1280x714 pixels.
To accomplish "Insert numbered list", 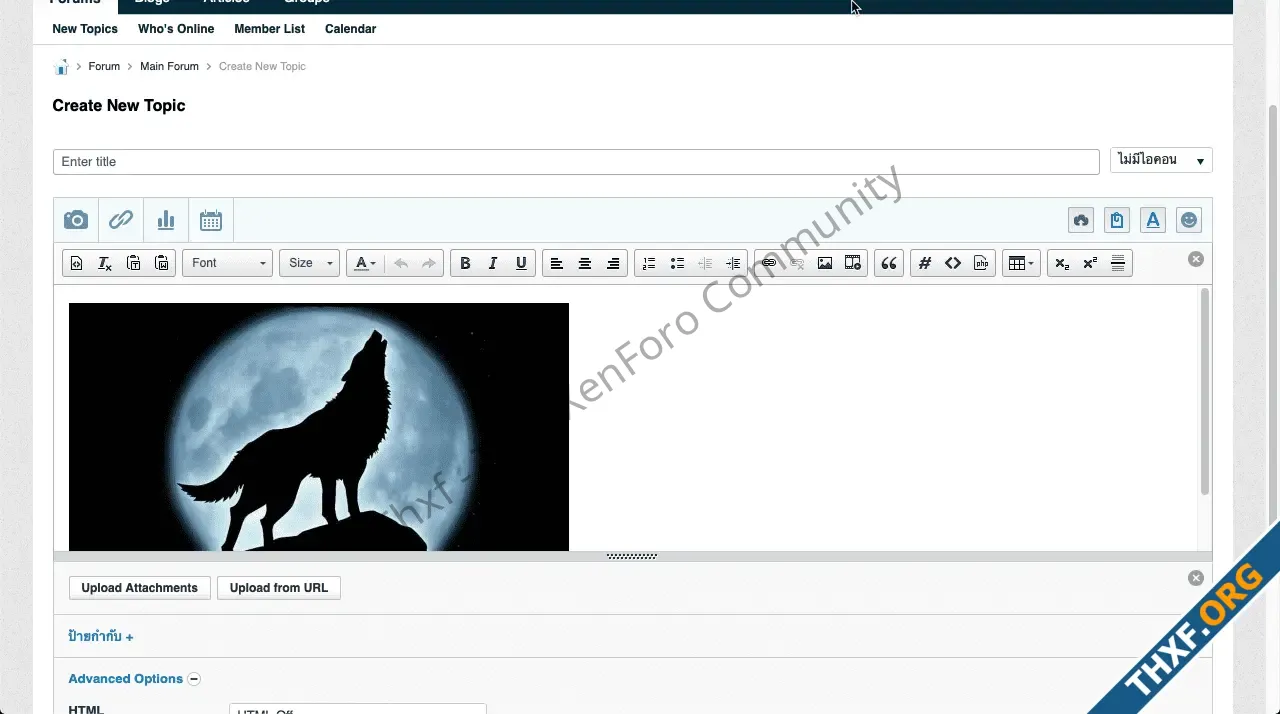I will 649,263.
